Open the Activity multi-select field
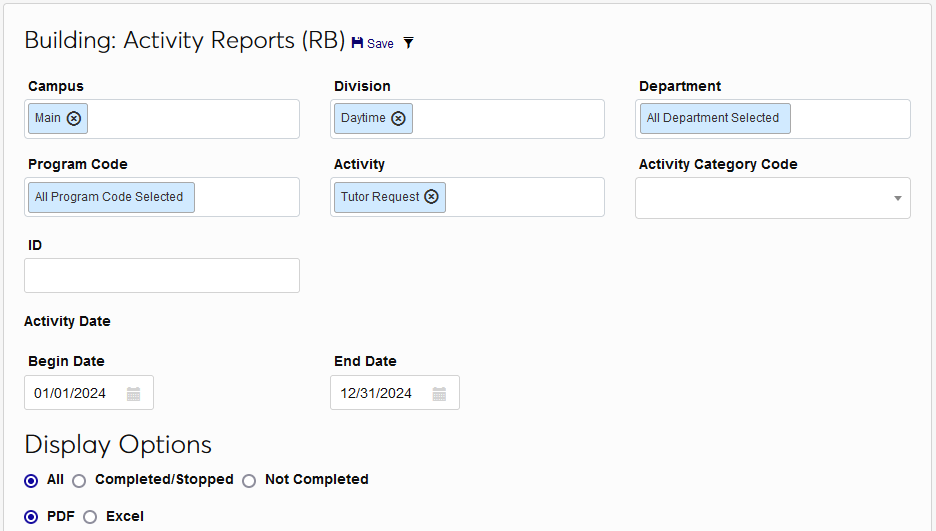936x531 pixels. click(467, 197)
